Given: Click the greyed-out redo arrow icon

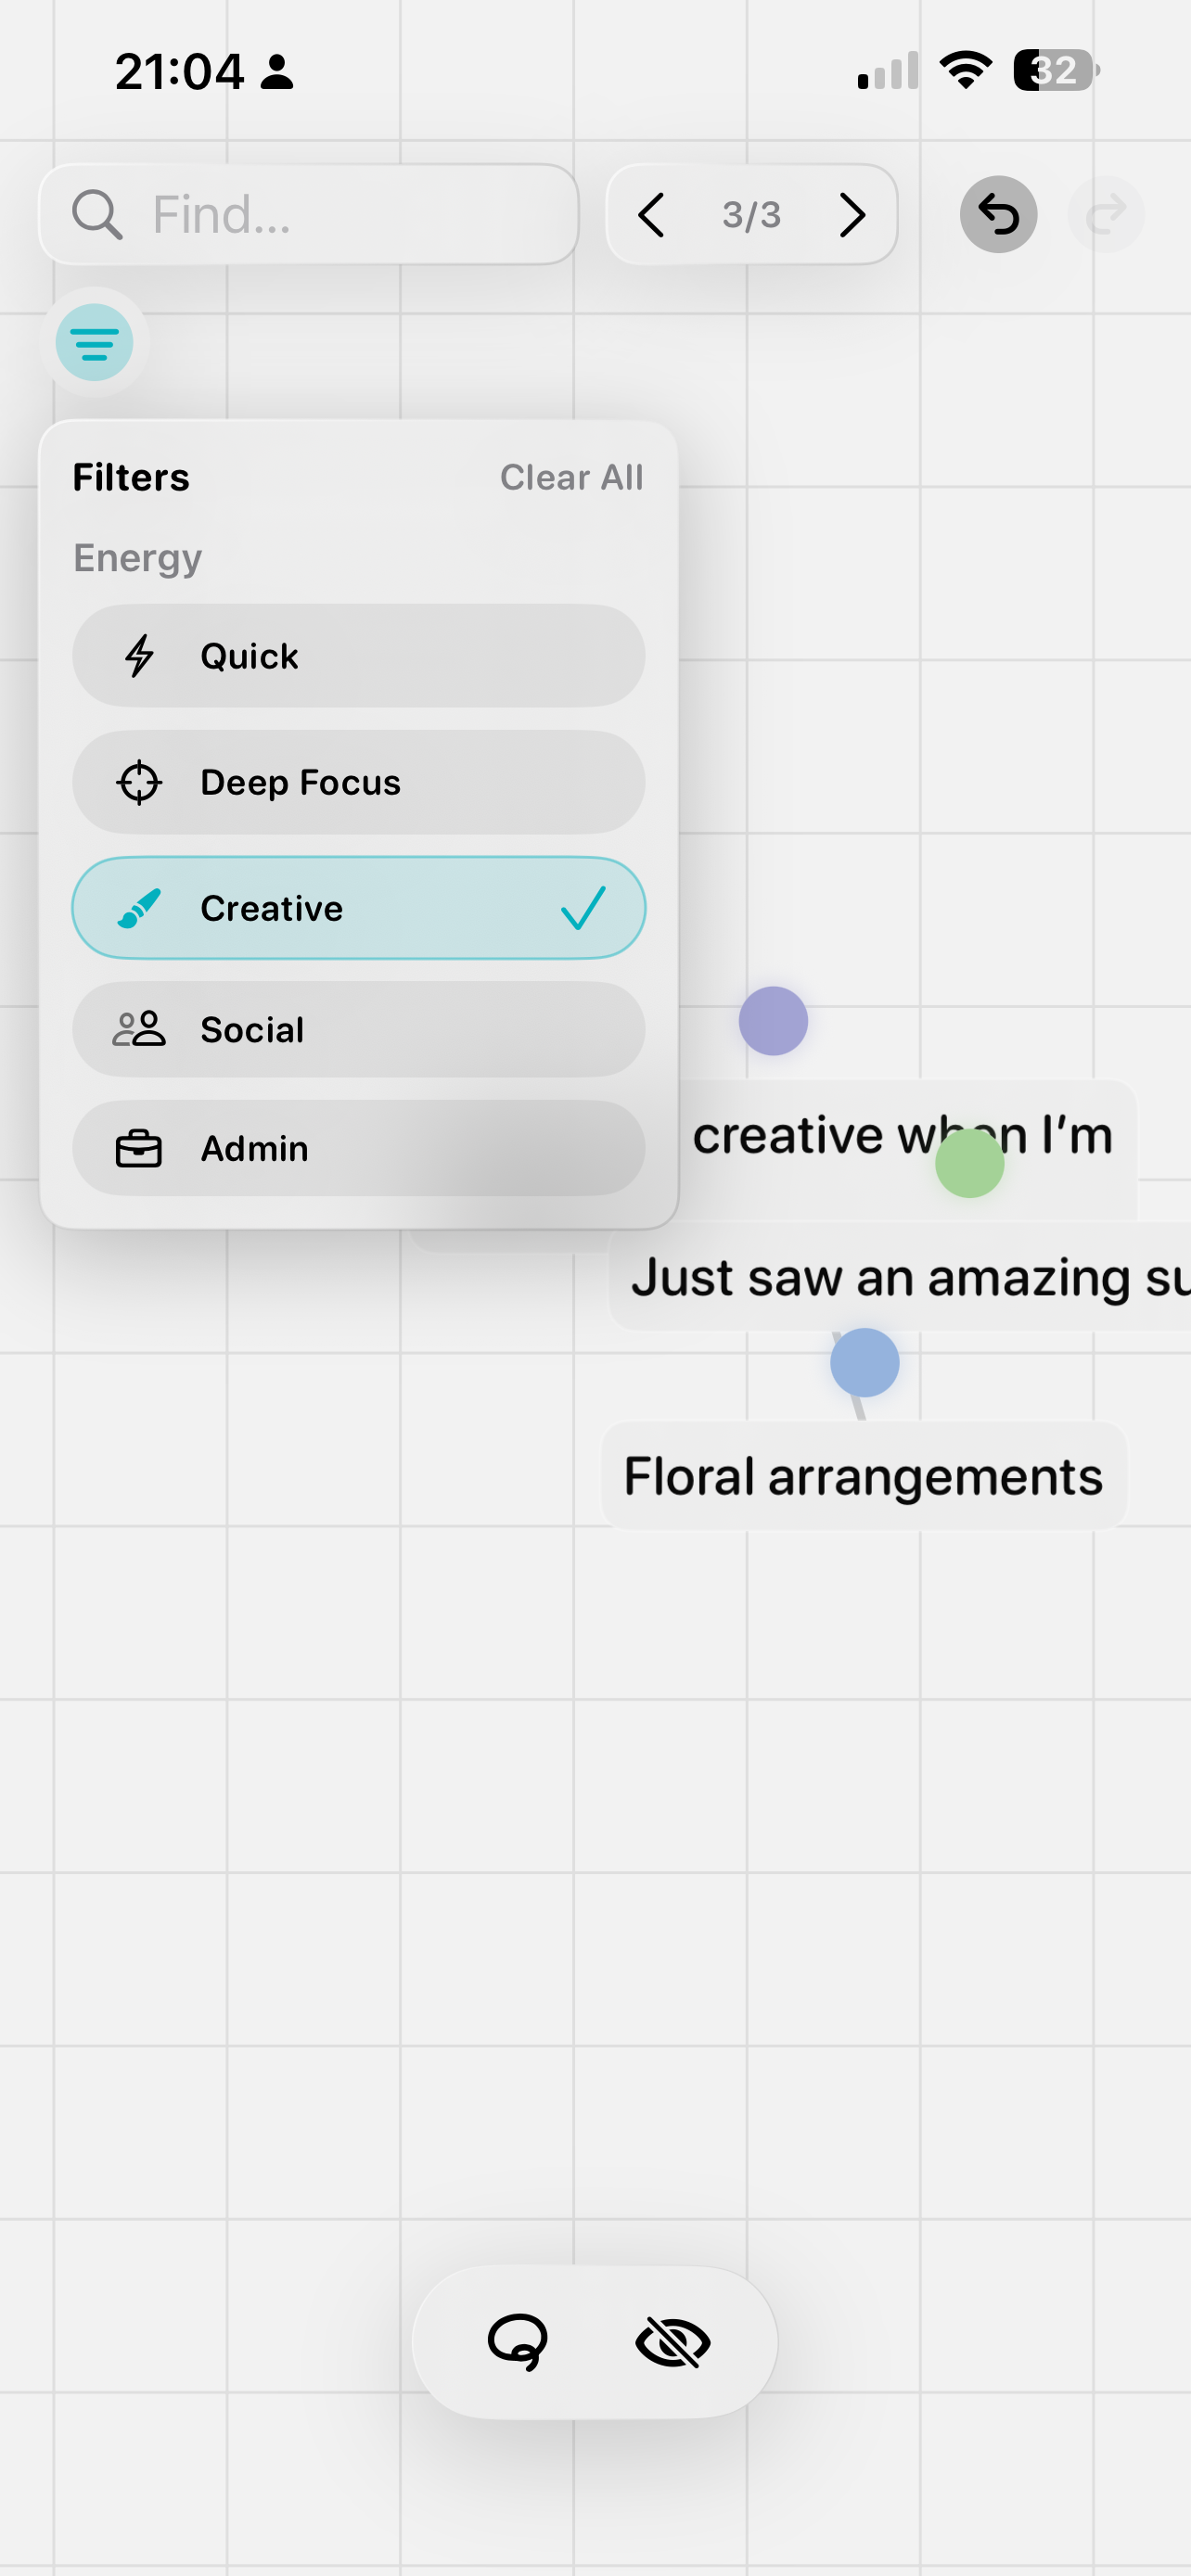Looking at the screenshot, I should coord(1105,214).
